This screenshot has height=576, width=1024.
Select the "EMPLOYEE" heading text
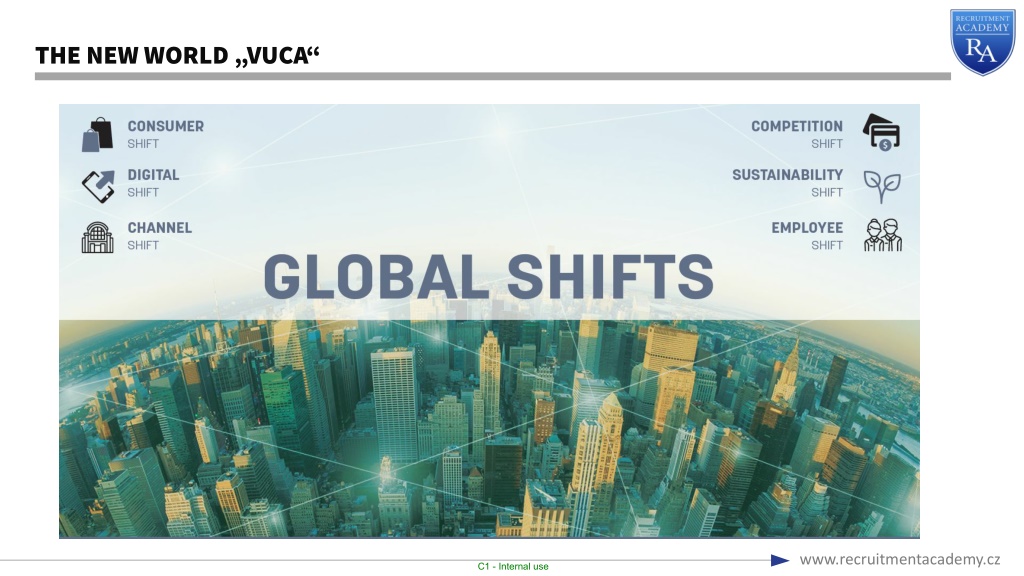tap(807, 228)
